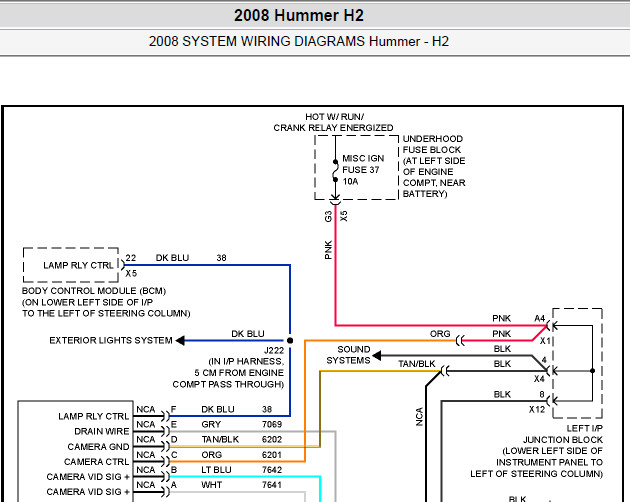The height and width of the screenshot is (502, 630).
Task: Click the '2008 Hummer H2' title heading
Action: click(299, 16)
